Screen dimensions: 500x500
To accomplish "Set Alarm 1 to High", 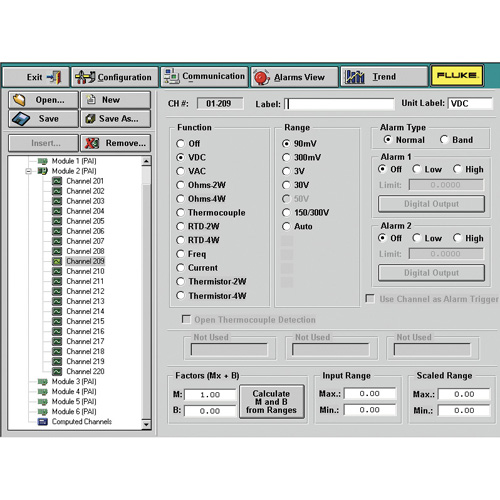I will [457, 169].
